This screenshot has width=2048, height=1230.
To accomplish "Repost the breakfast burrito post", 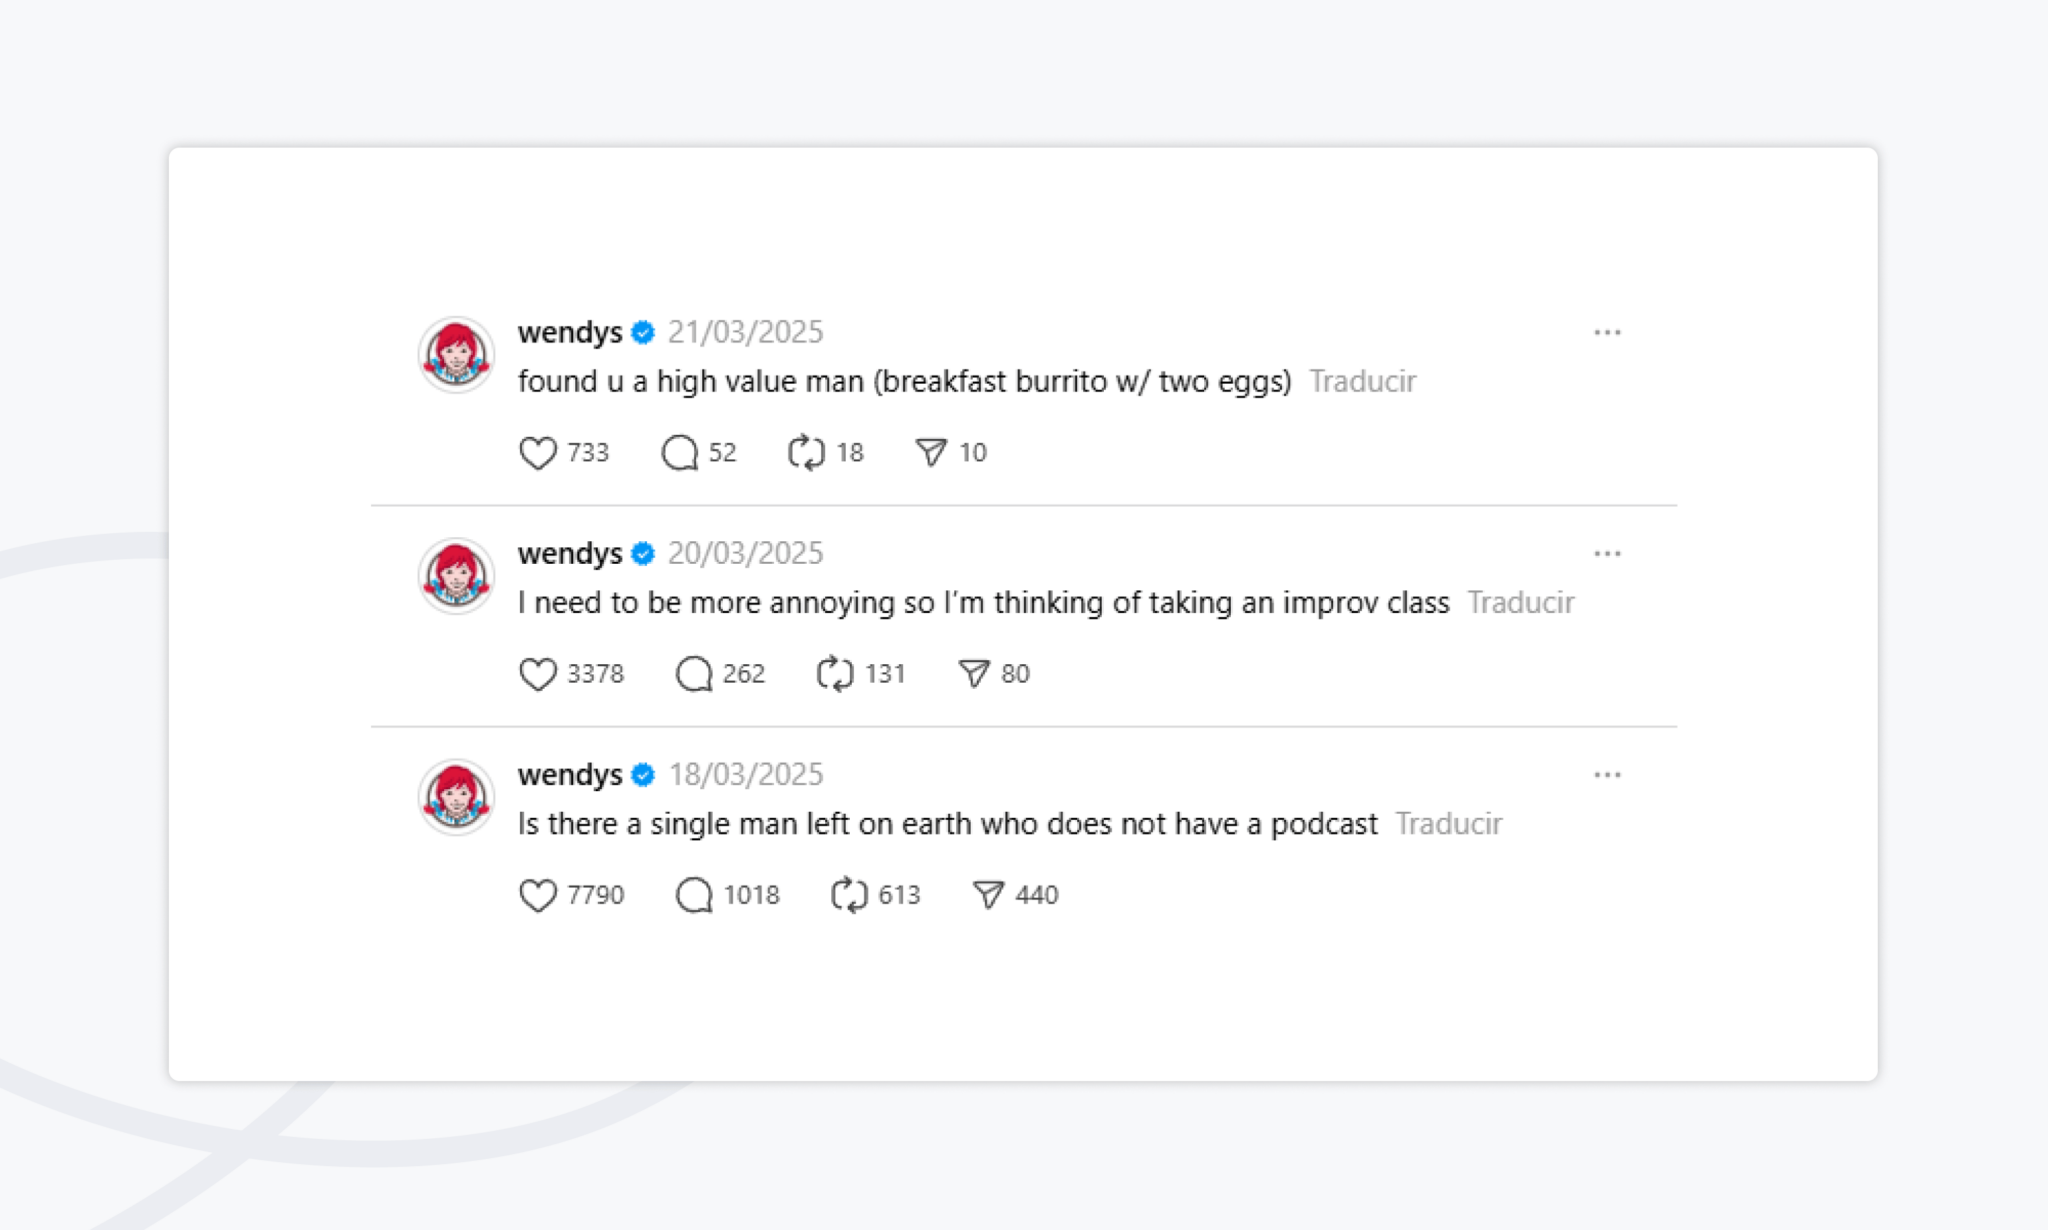I will click(806, 453).
